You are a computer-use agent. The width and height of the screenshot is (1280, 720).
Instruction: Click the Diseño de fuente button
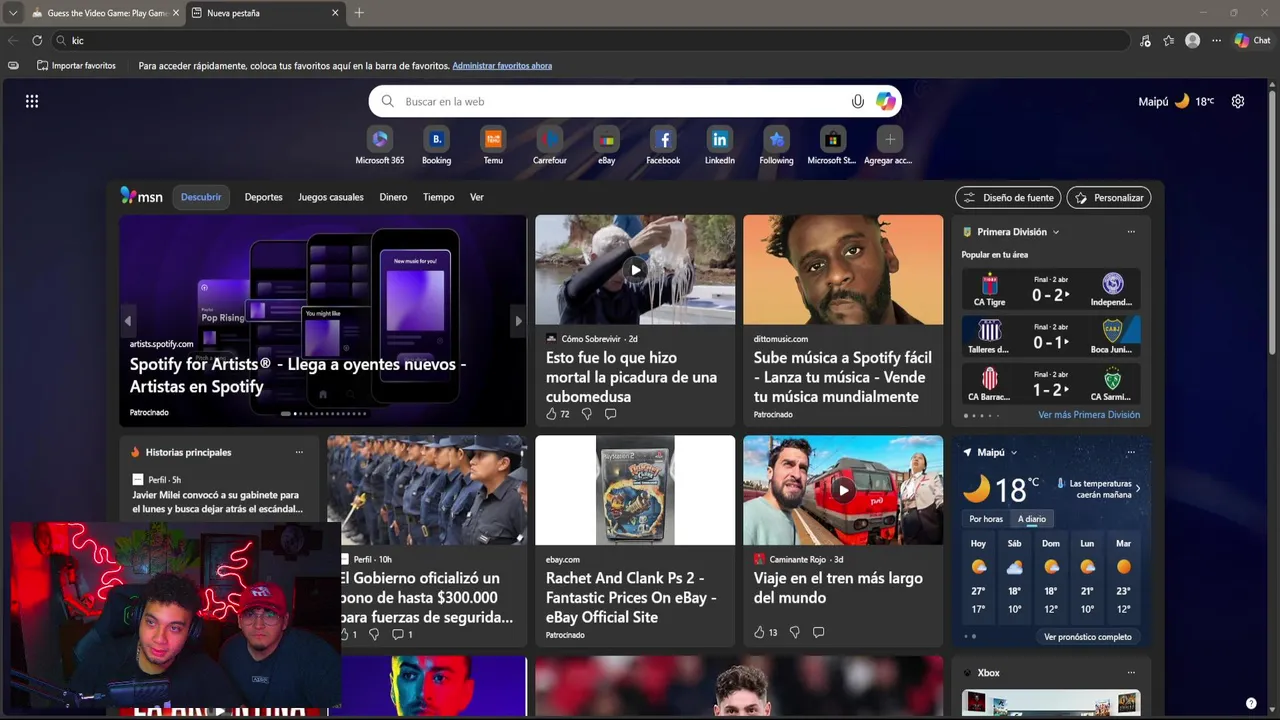[1008, 198]
